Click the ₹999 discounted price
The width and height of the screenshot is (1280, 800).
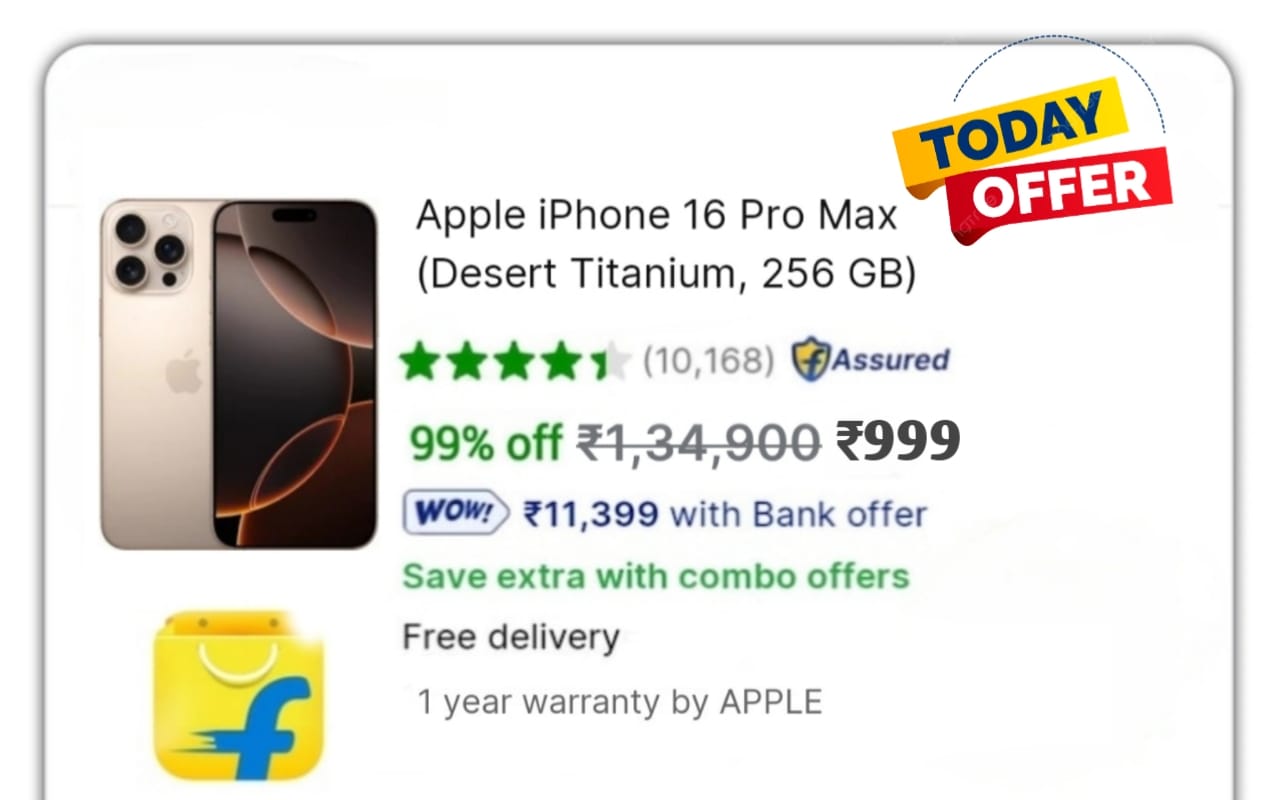[x=898, y=440]
